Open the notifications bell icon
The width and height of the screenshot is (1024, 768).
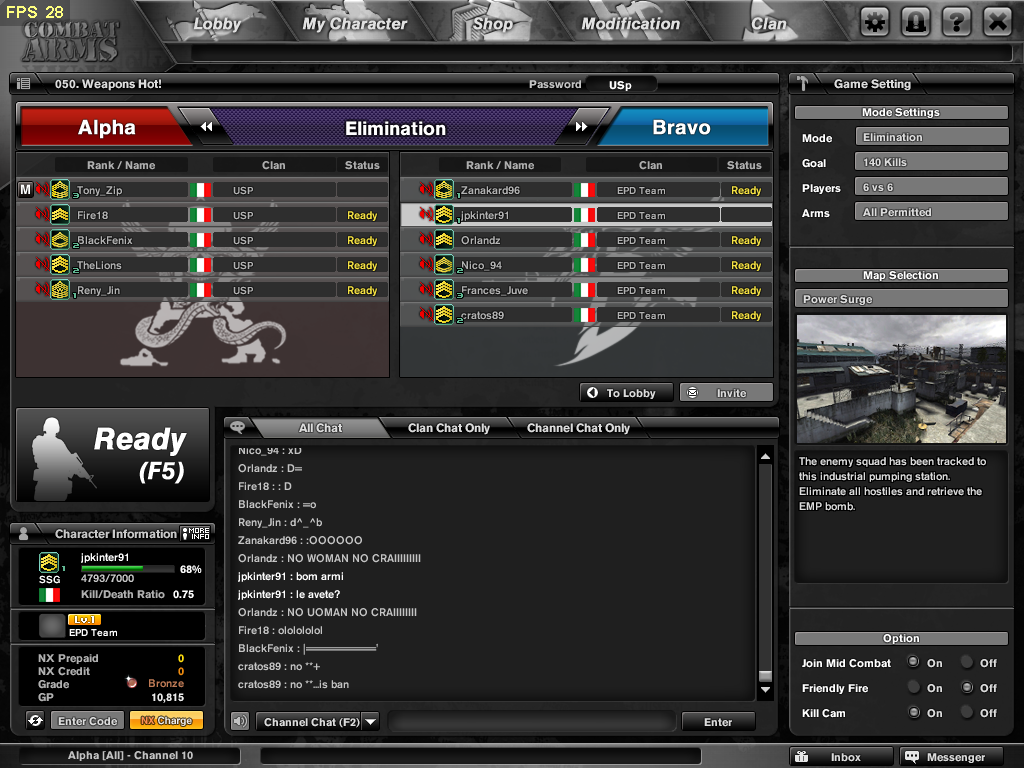916,23
